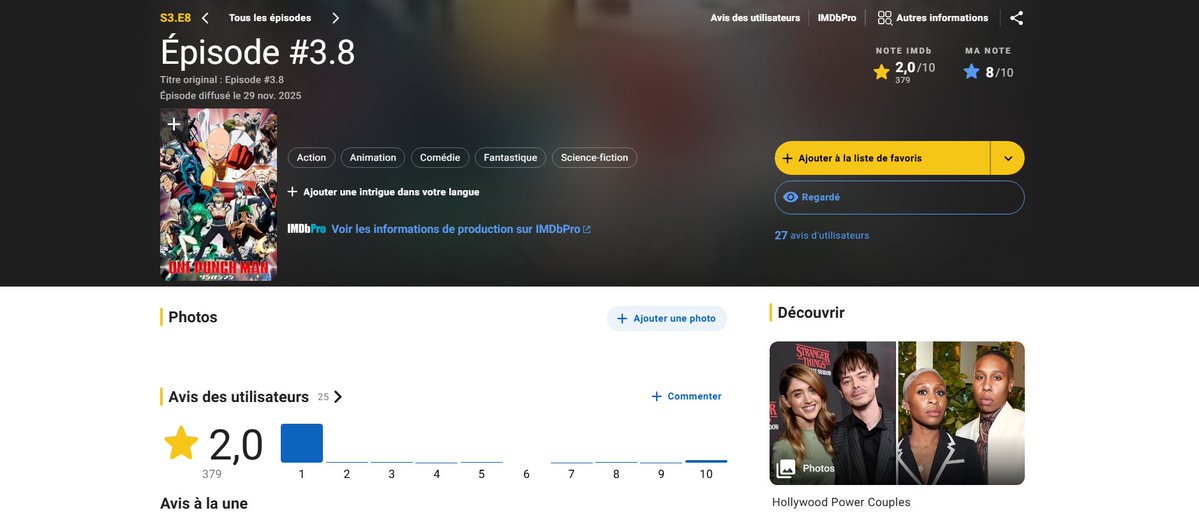Open Autres informations menu
Viewport: 1199px width, 515px height.
933,18
